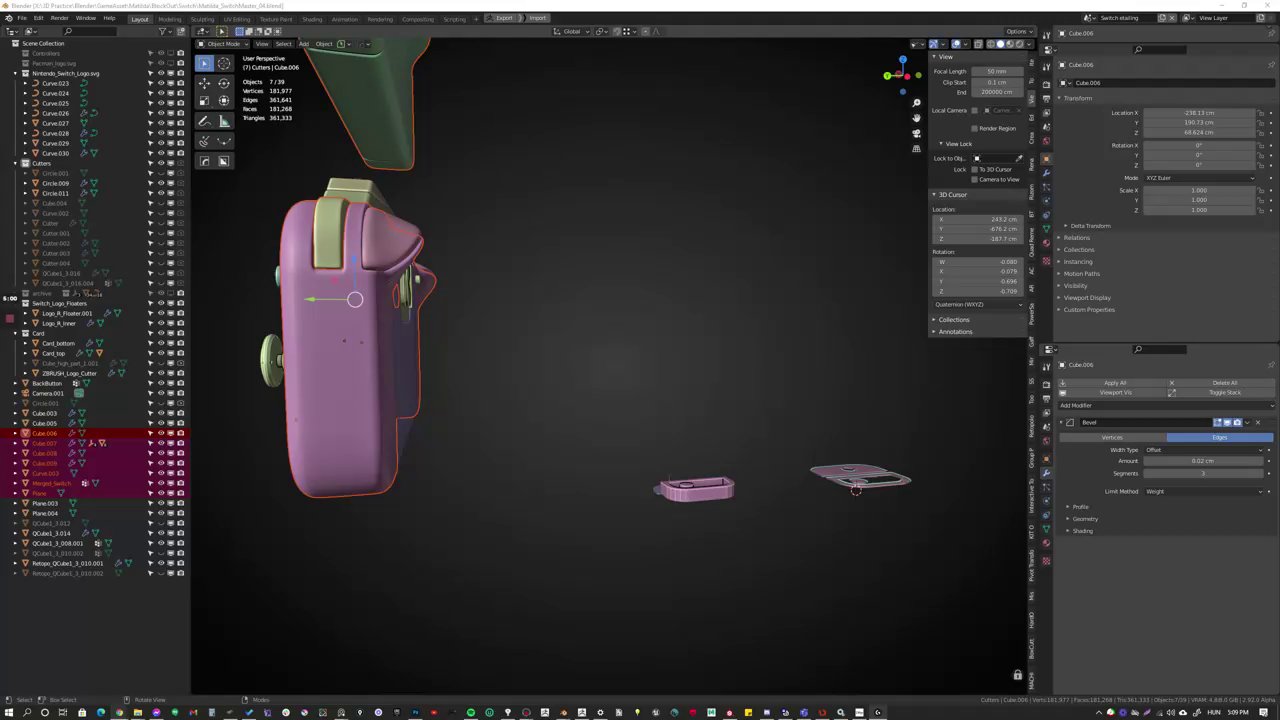Switch to the Sculpting workspace tab
The width and height of the screenshot is (1280, 720).
(202, 18)
